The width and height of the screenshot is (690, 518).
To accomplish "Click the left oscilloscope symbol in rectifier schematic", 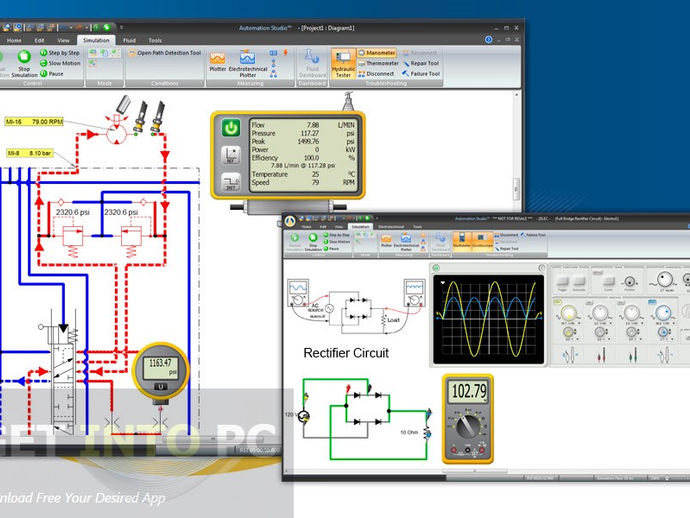I will (x=298, y=292).
